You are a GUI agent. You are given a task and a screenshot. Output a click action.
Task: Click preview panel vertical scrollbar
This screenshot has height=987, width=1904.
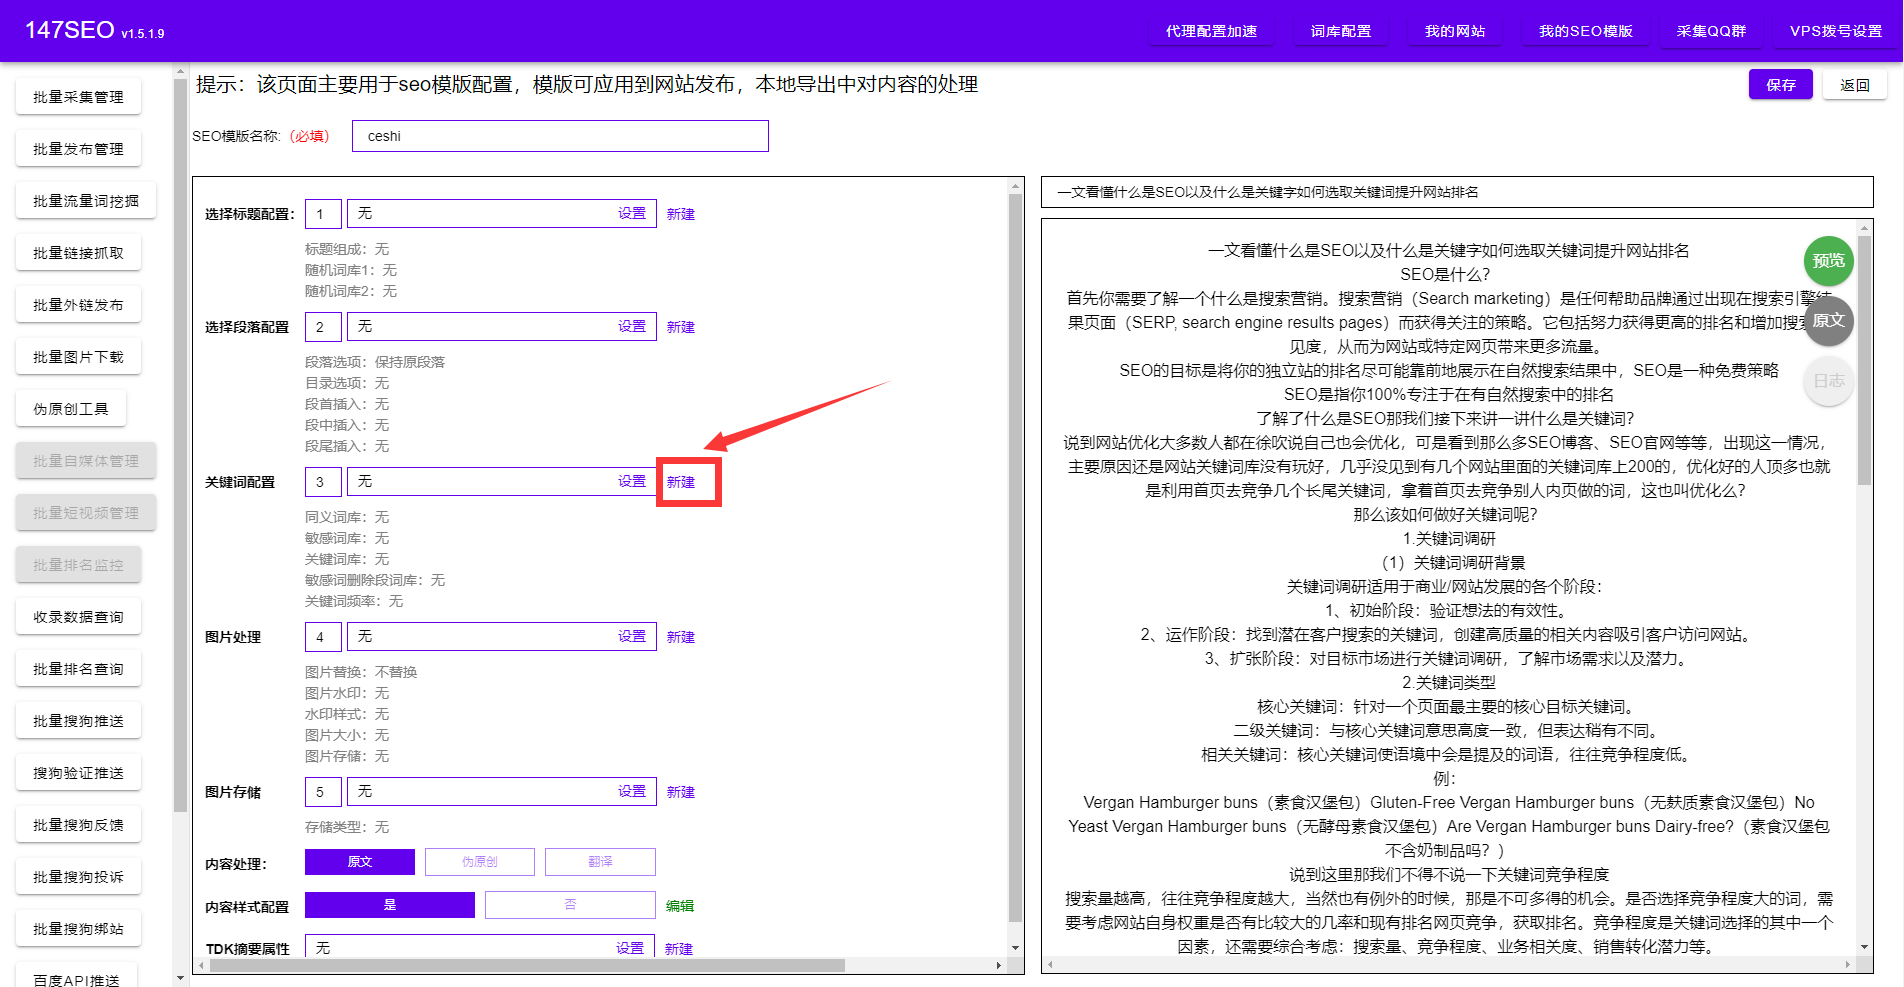click(x=1864, y=360)
